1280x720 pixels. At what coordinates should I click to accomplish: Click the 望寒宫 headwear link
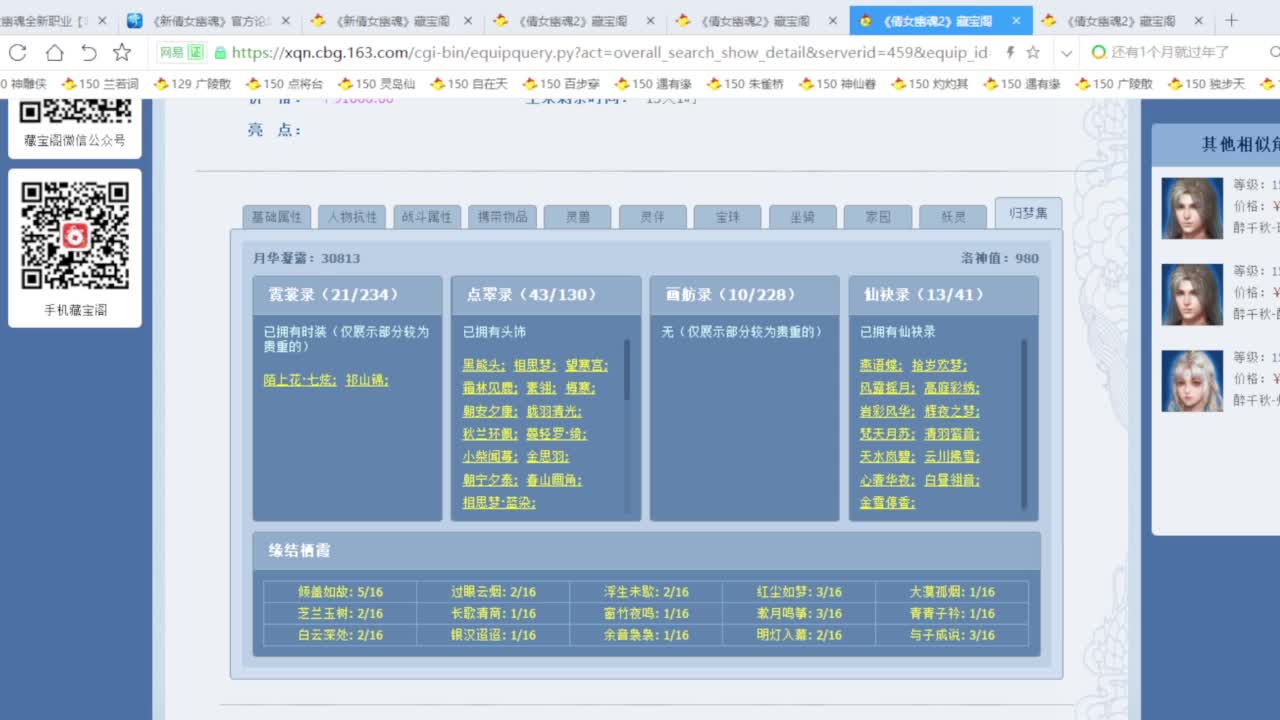586,365
